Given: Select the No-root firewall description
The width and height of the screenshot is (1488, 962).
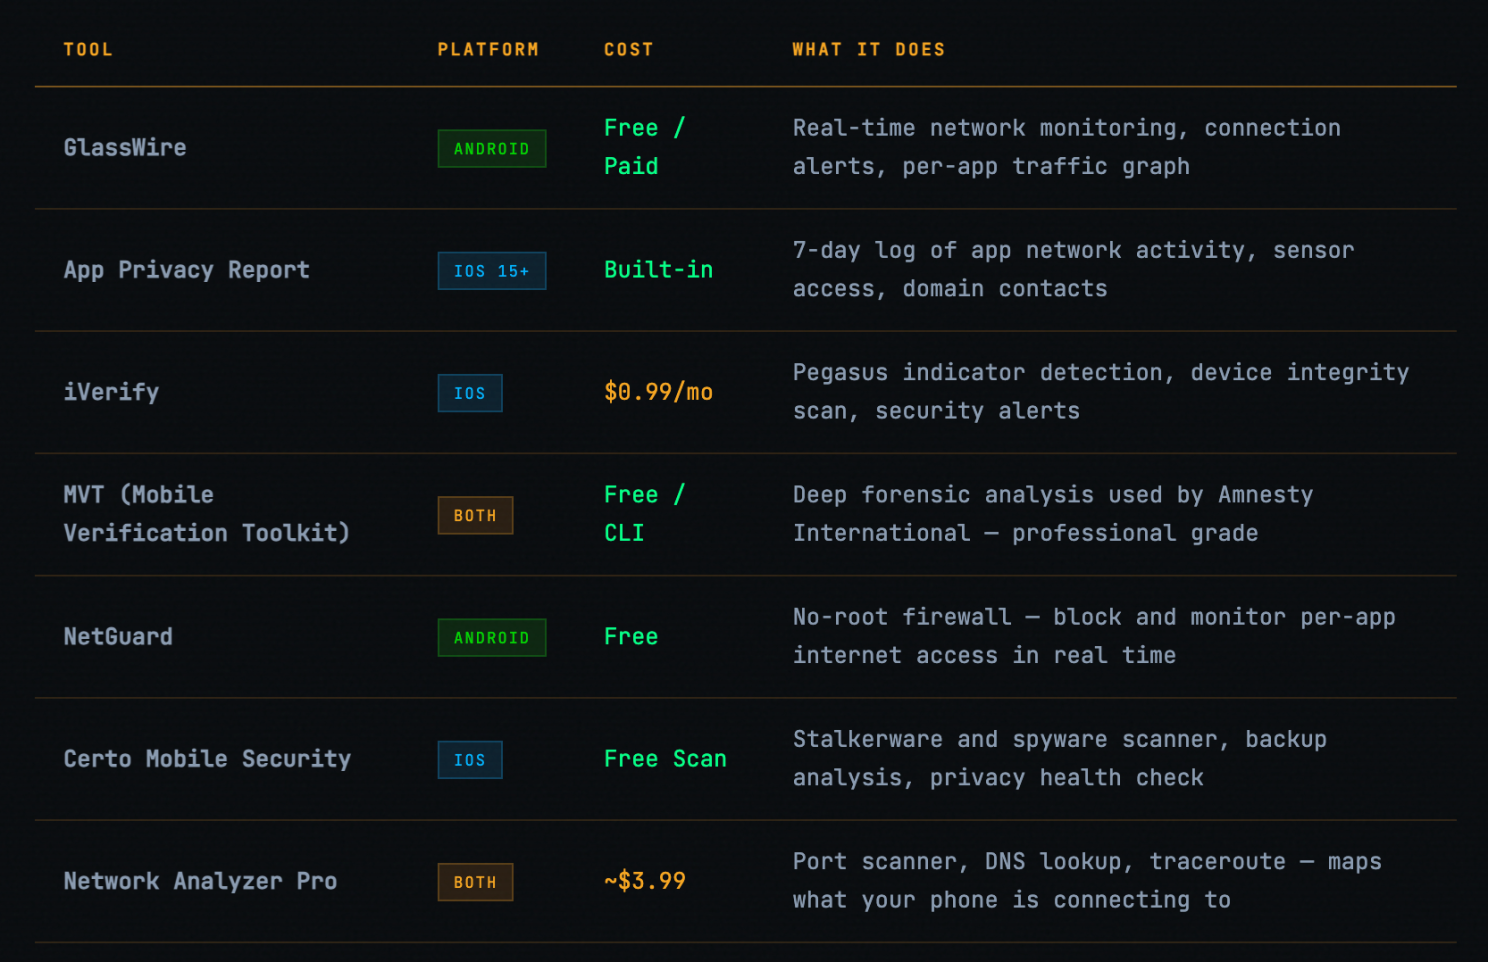Looking at the screenshot, I should (1094, 636).
